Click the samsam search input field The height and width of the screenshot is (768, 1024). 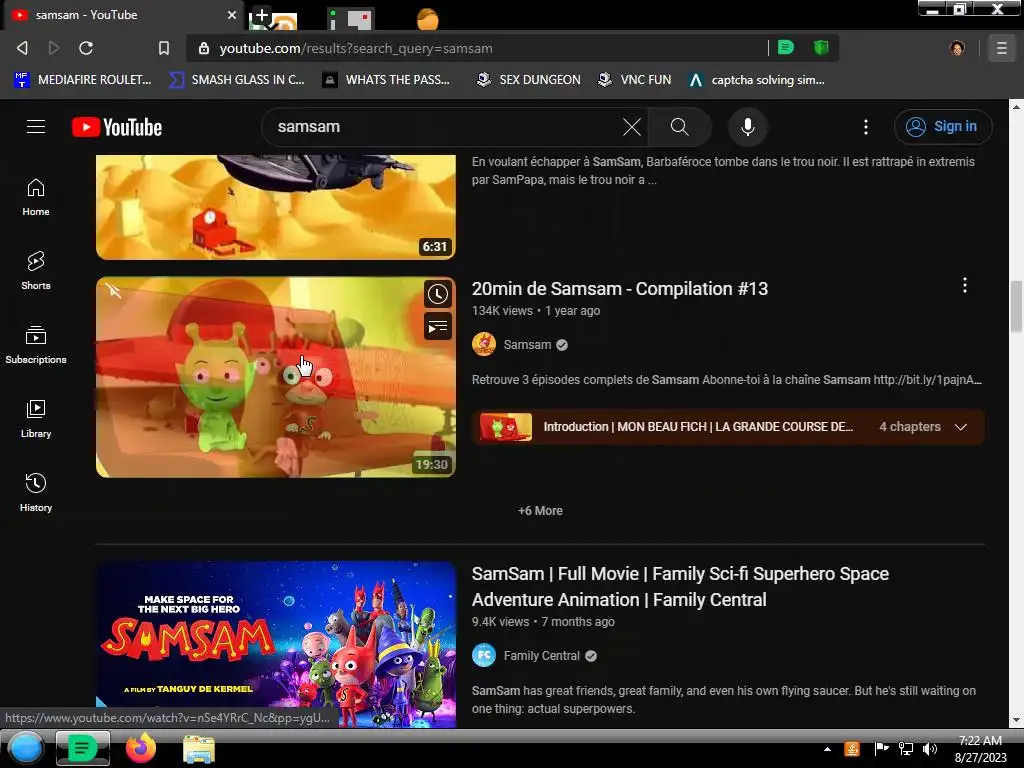(x=444, y=127)
